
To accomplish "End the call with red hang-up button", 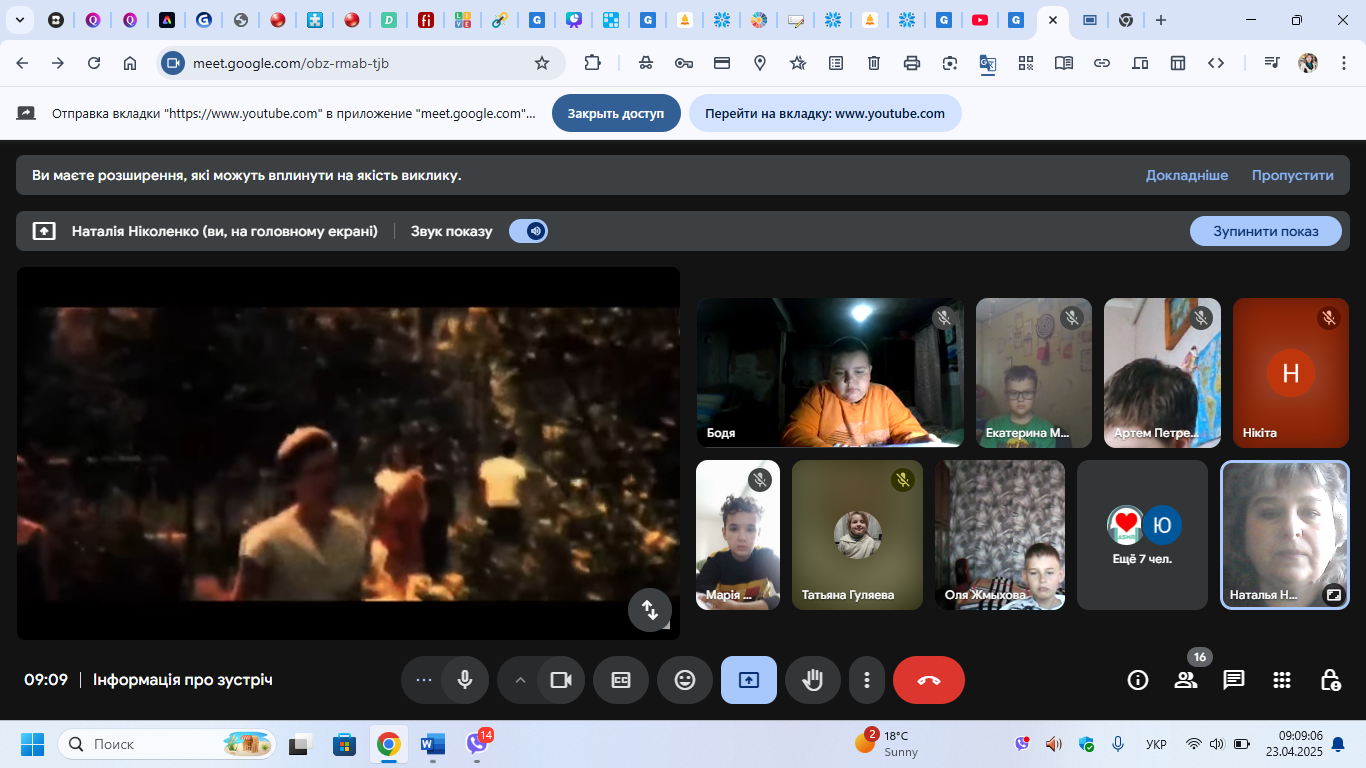I will pyautogui.click(x=929, y=680).
